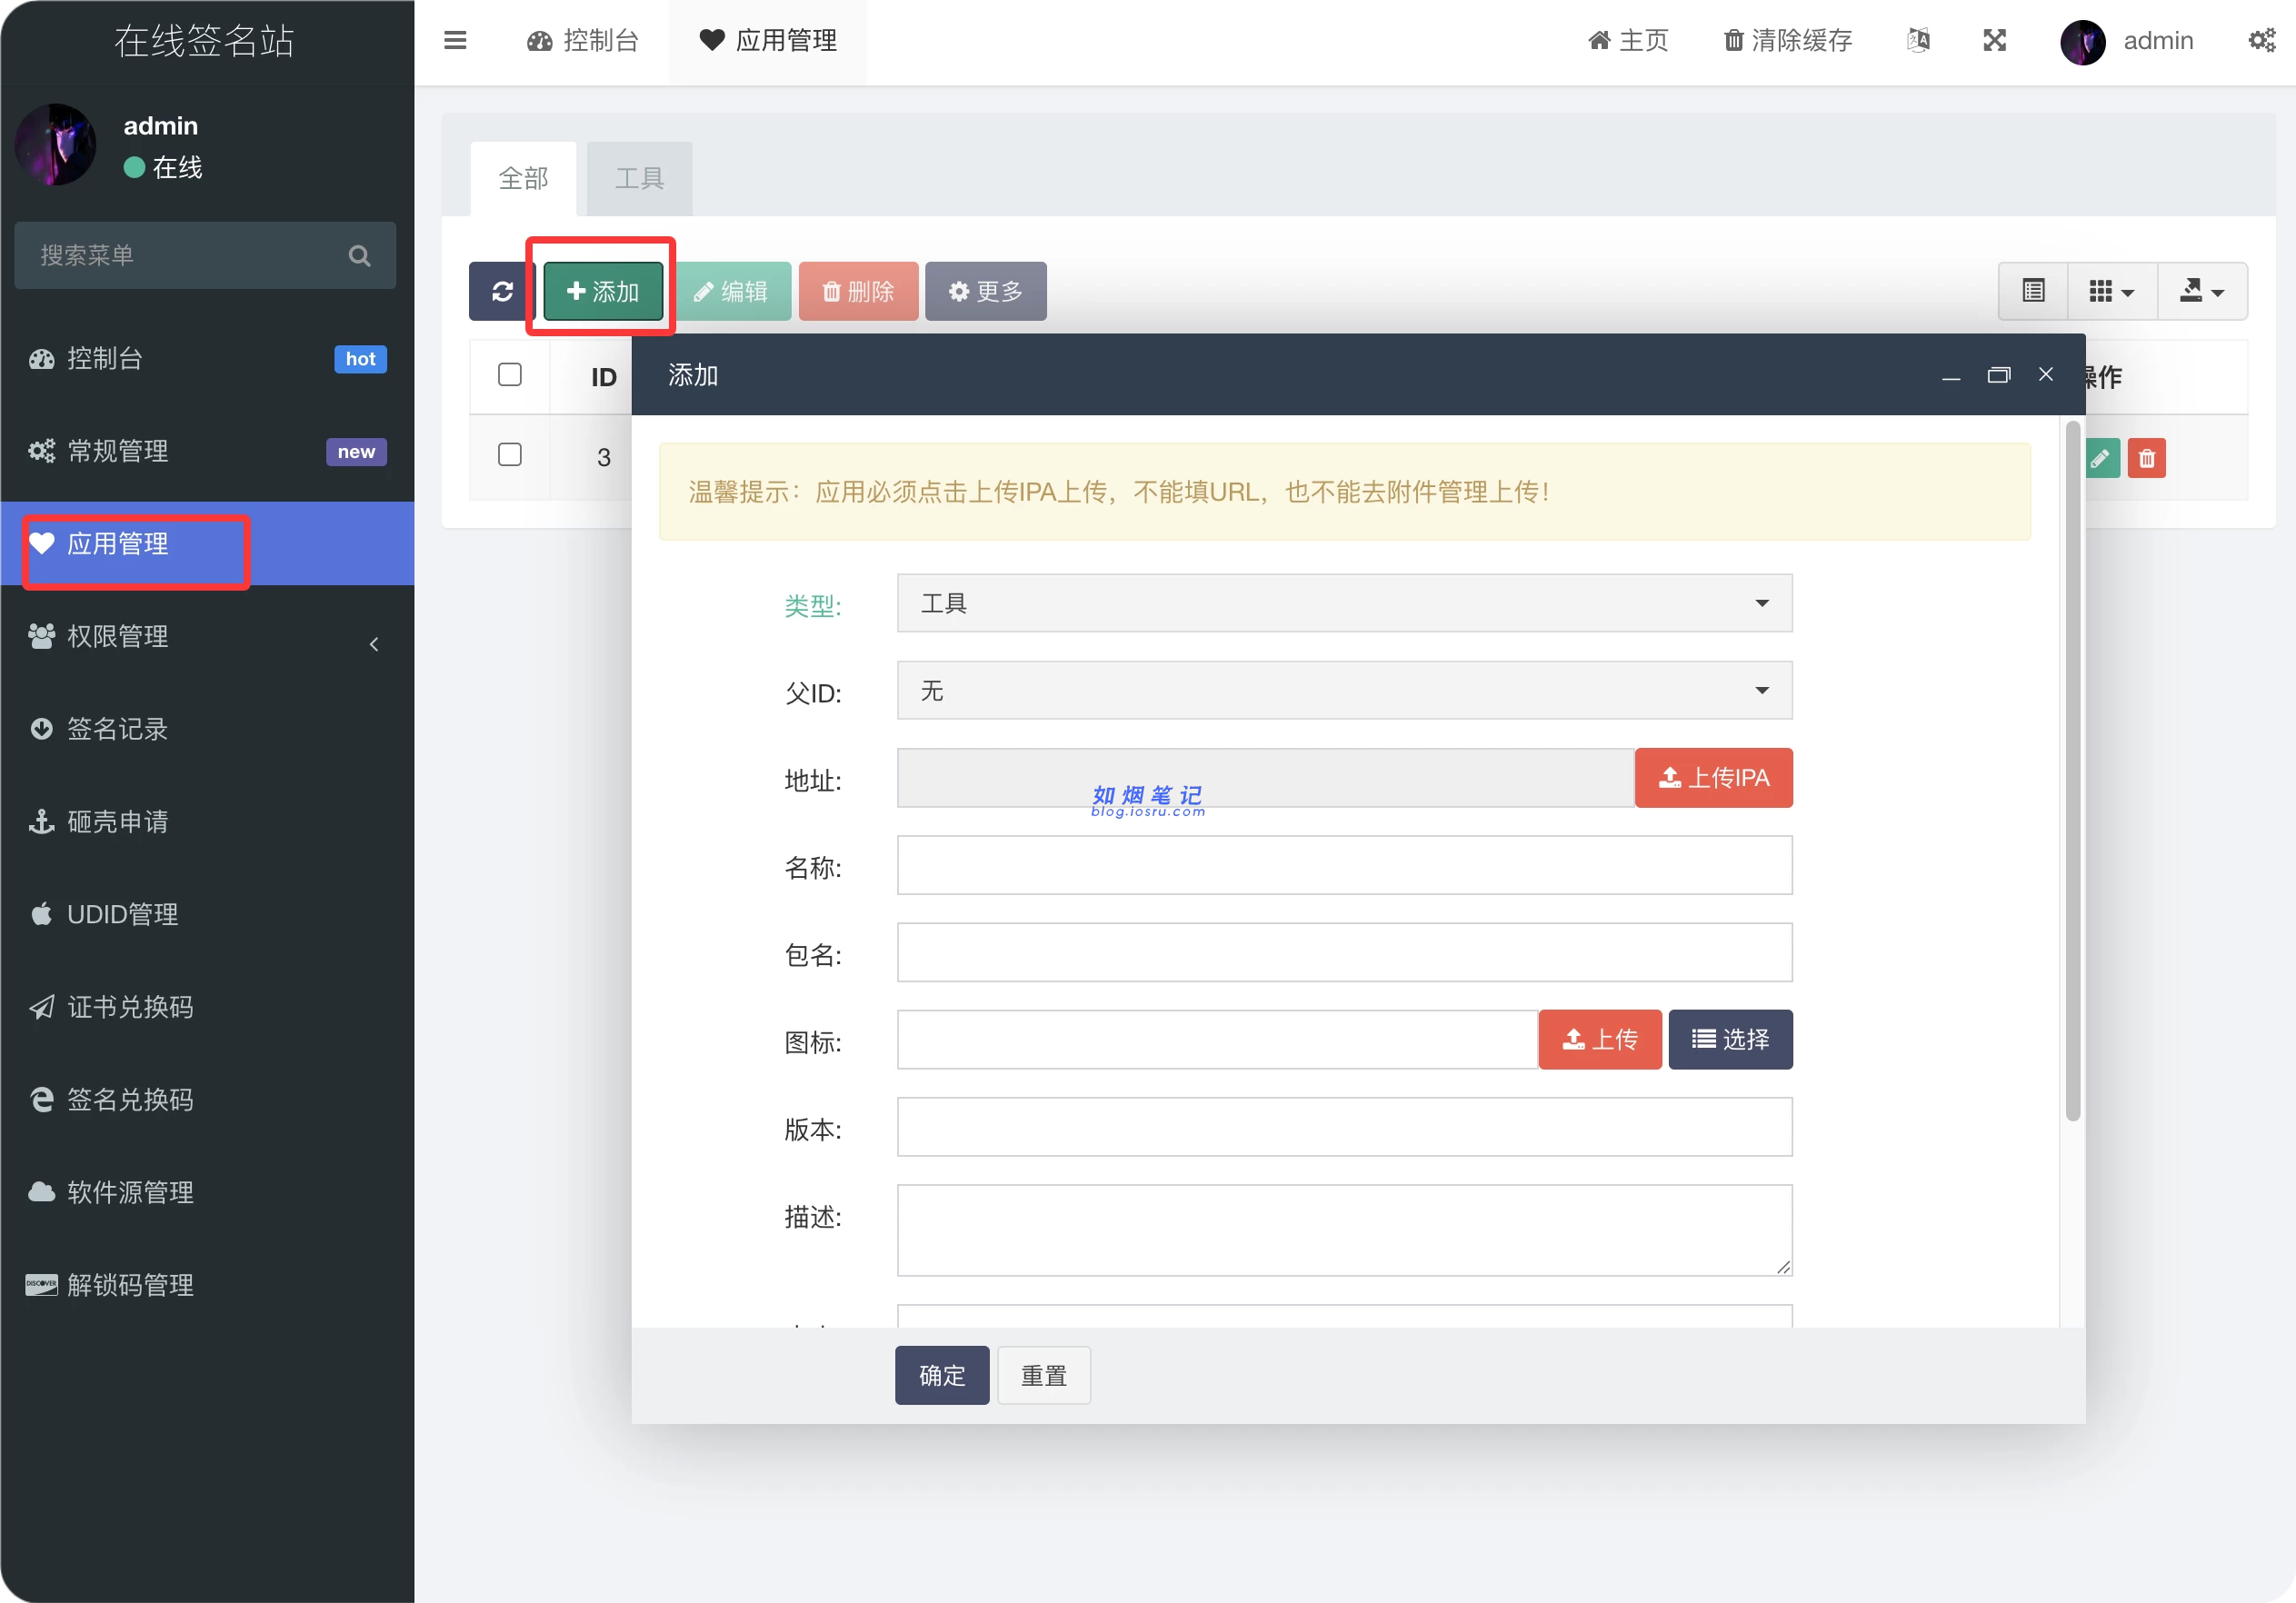Open 常规管理 in the sidebar
The width and height of the screenshot is (2296, 1603).
pos(207,451)
